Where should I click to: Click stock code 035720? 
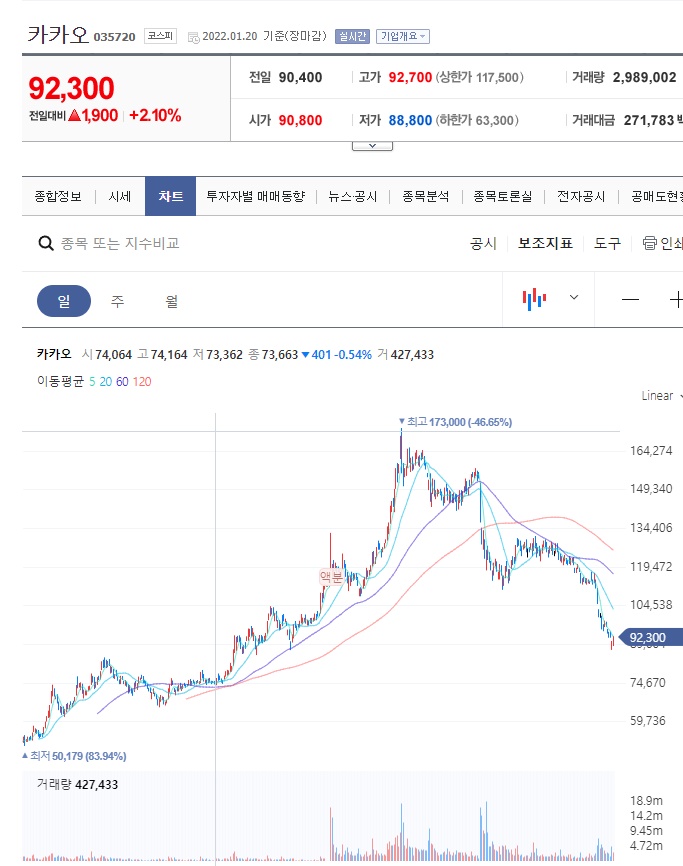(x=114, y=37)
